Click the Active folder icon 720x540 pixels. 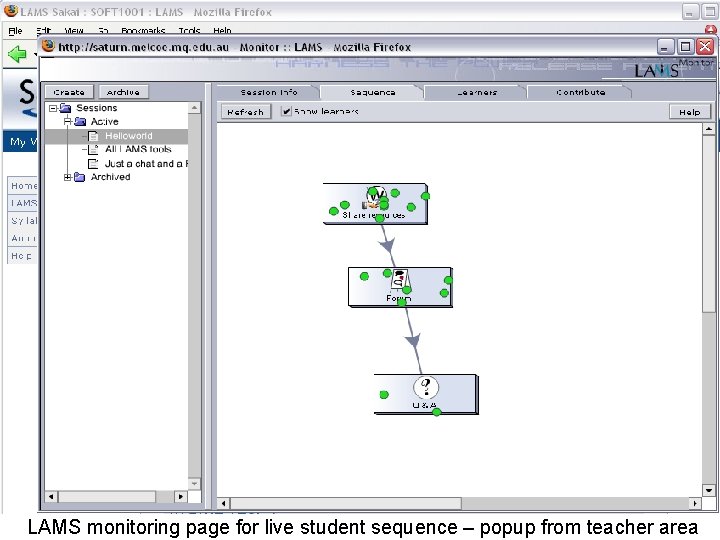pyautogui.click(x=80, y=122)
